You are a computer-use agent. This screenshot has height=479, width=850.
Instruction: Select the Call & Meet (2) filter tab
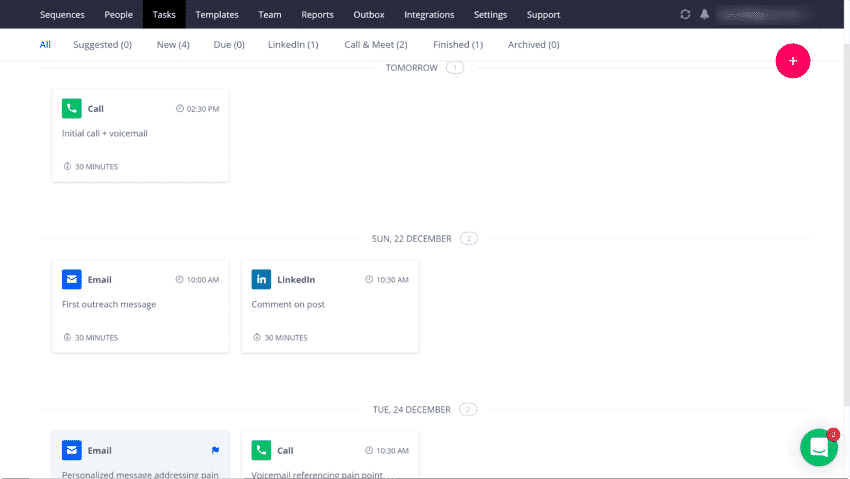tap(376, 44)
